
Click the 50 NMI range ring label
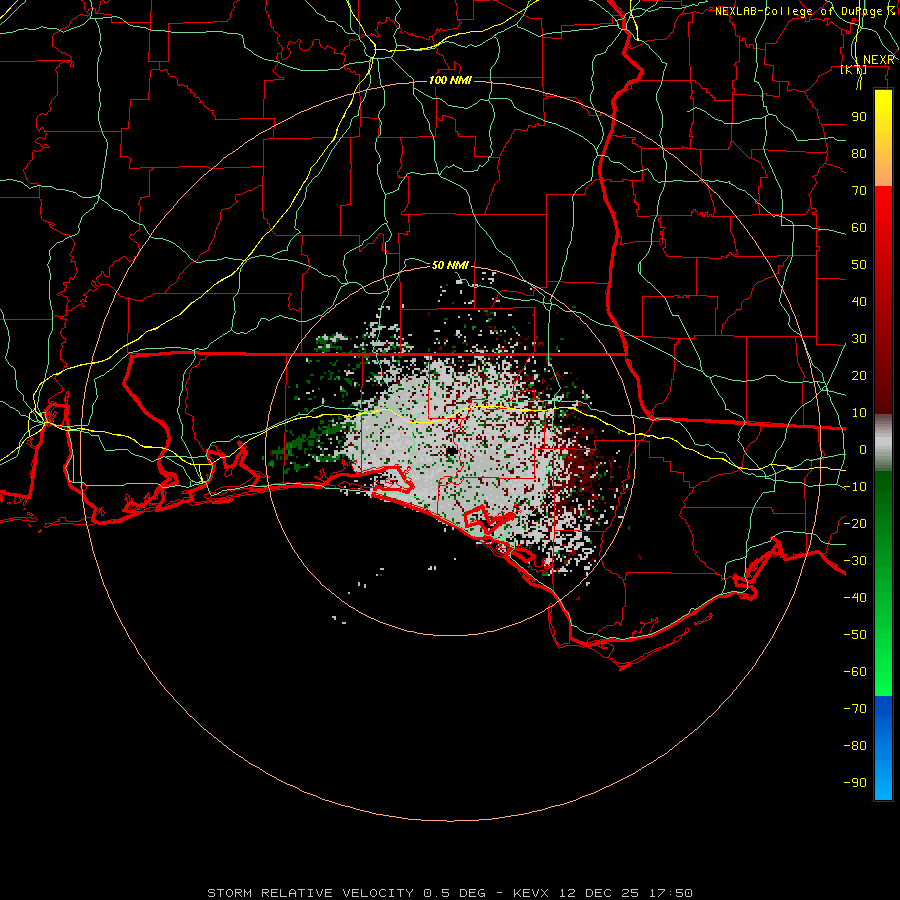pyautogui.click(x=450, y=265)
